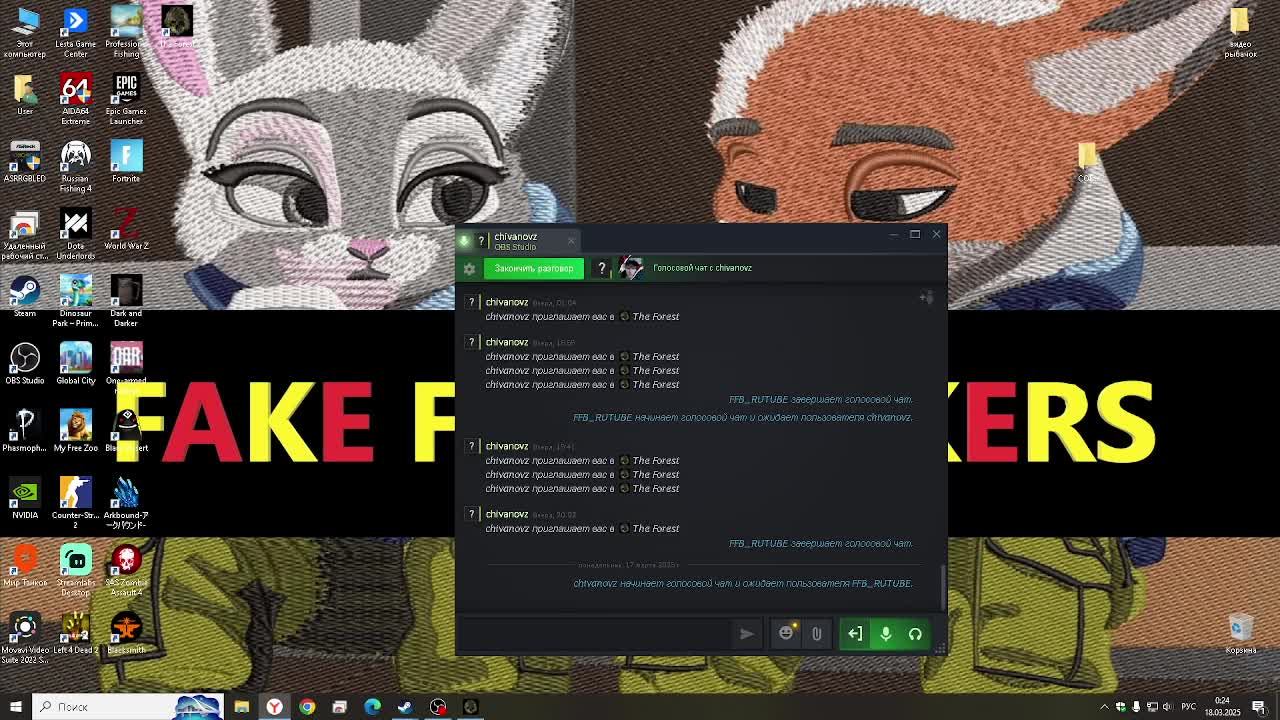Screen dimensions: 1280x720
Task: Open the User folder on desktop
Action: coord(25,95)
